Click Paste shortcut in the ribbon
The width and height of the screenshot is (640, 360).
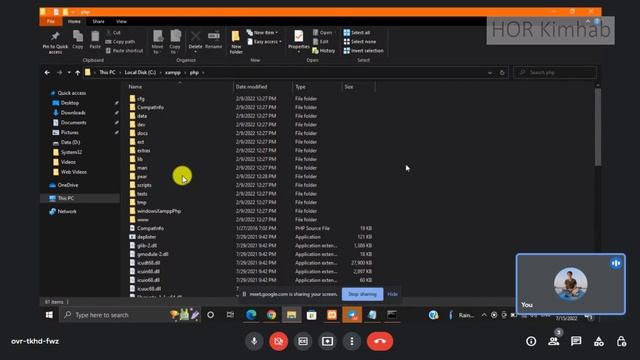click(124, 51)
